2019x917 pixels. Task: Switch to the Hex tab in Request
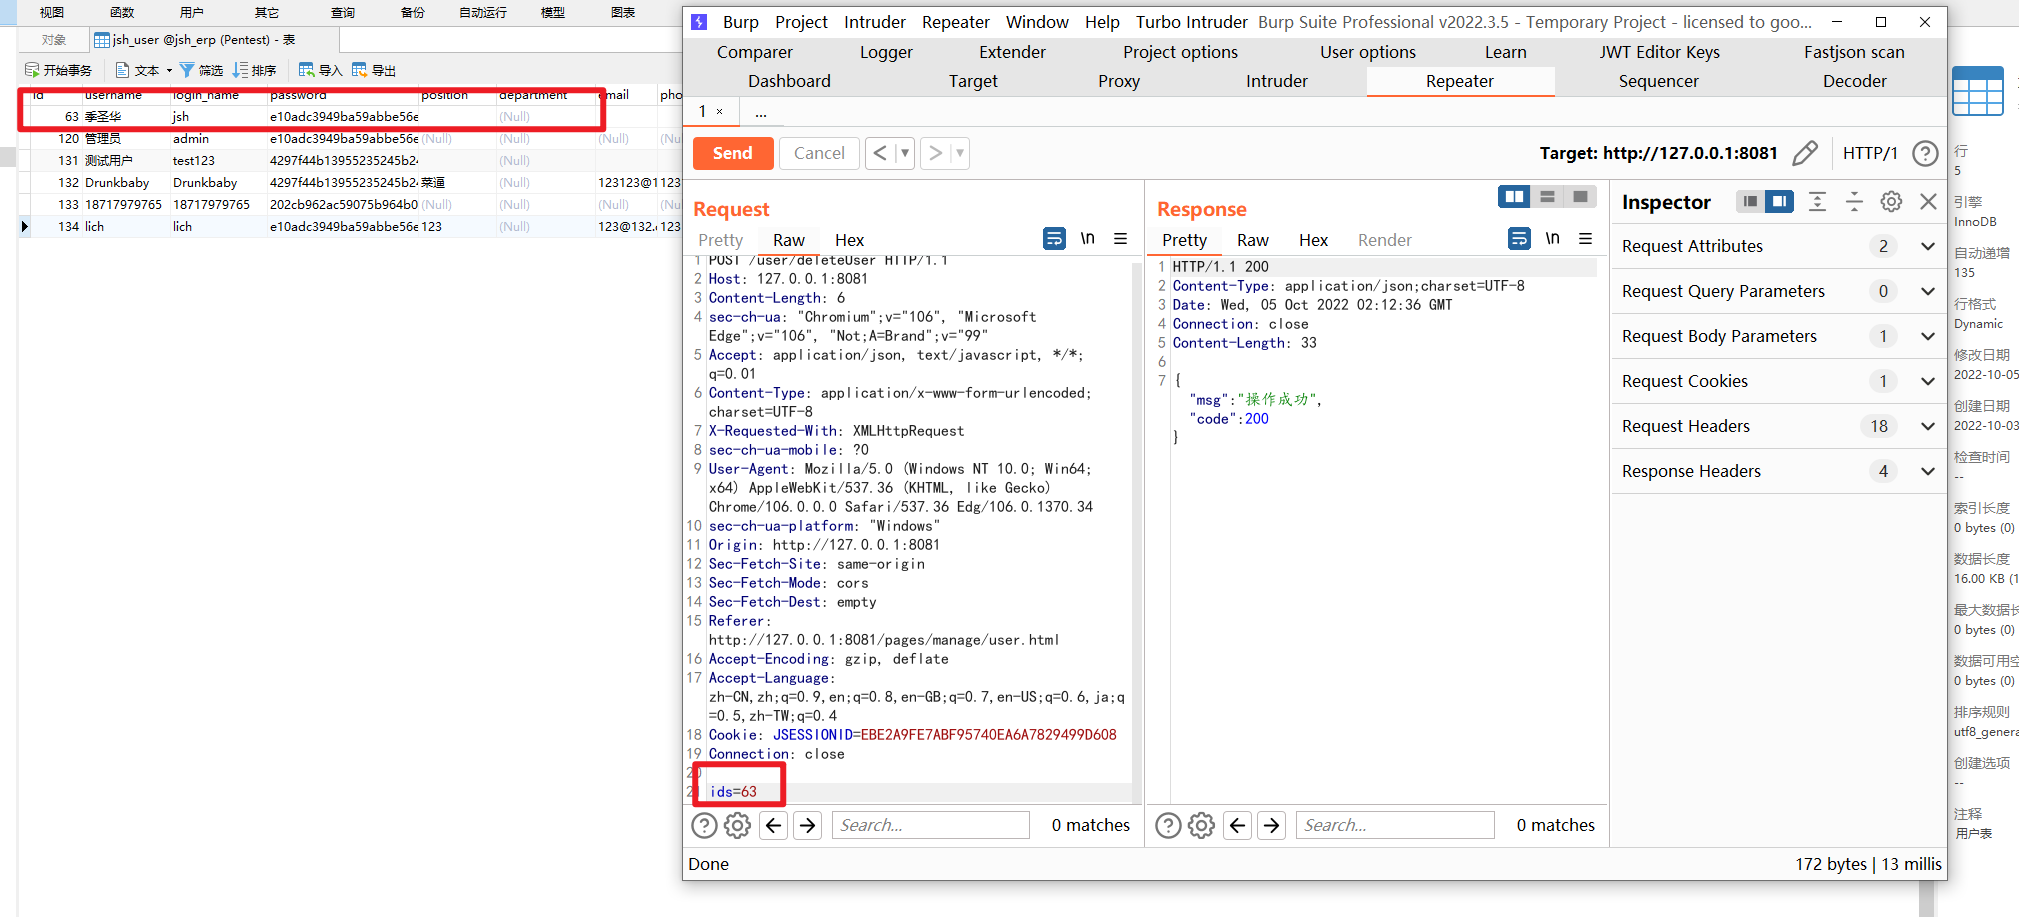849,239
